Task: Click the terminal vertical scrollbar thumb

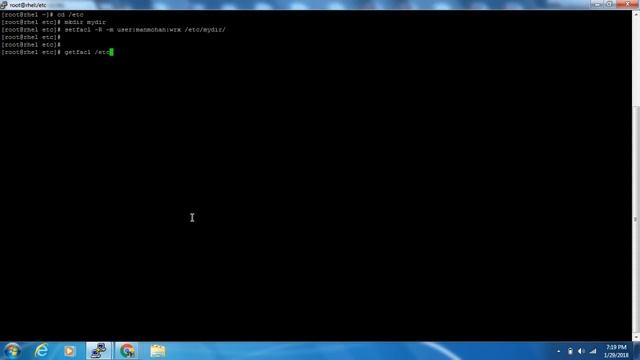Action: [x=636, y=220]
